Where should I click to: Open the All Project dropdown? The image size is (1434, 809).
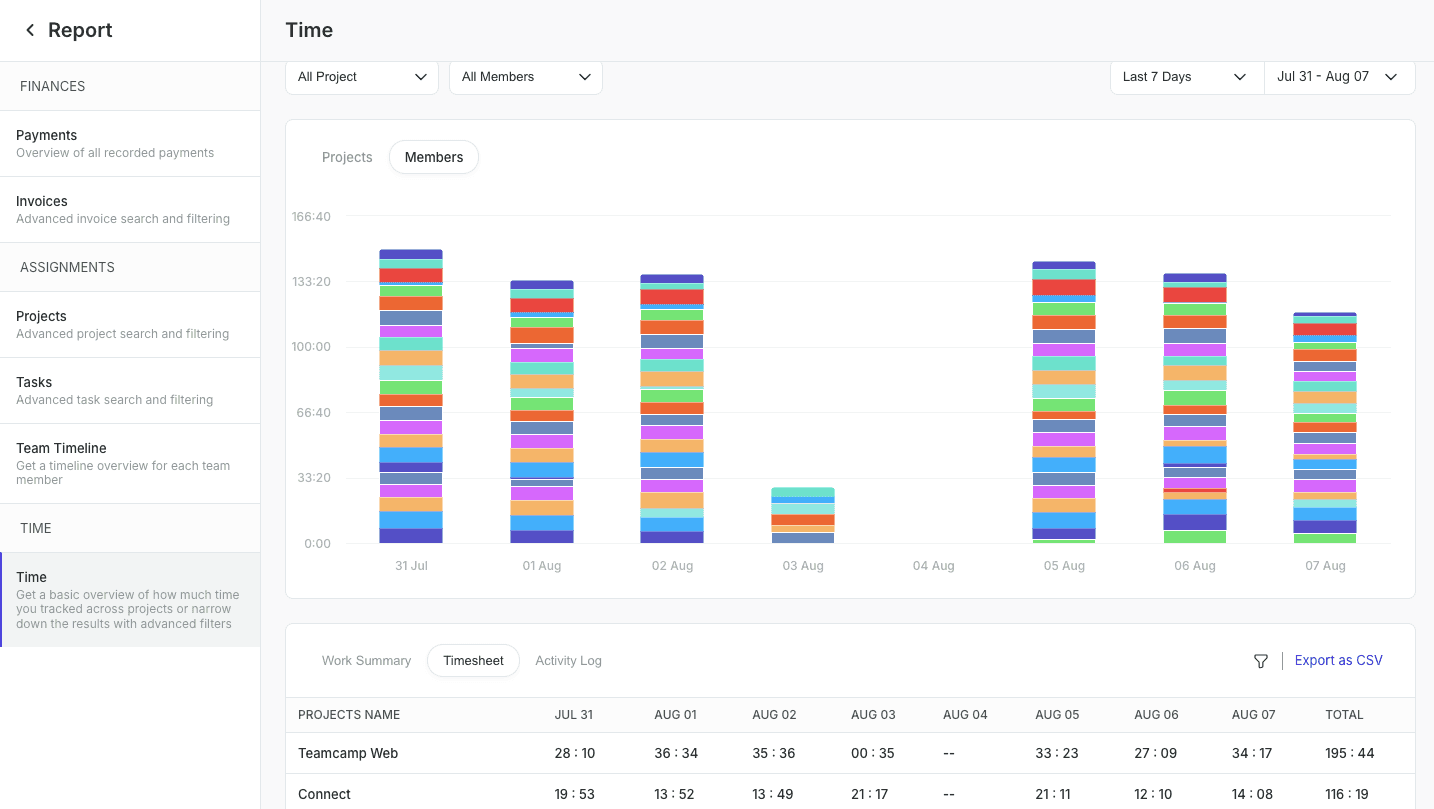click(362, 77)
